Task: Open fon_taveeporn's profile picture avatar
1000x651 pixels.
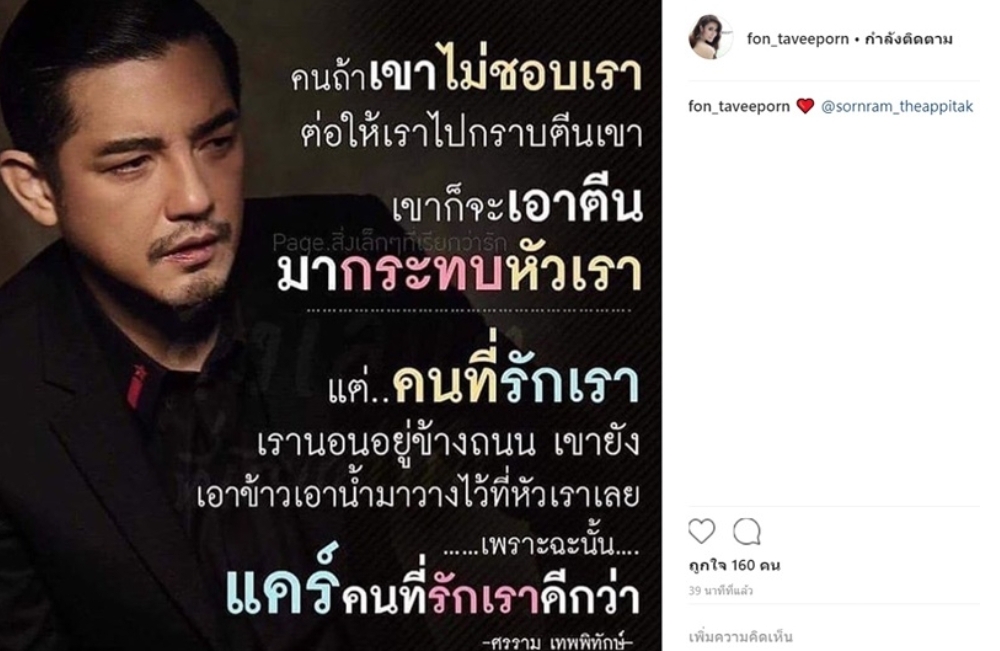Action: (x=710, y=37)
